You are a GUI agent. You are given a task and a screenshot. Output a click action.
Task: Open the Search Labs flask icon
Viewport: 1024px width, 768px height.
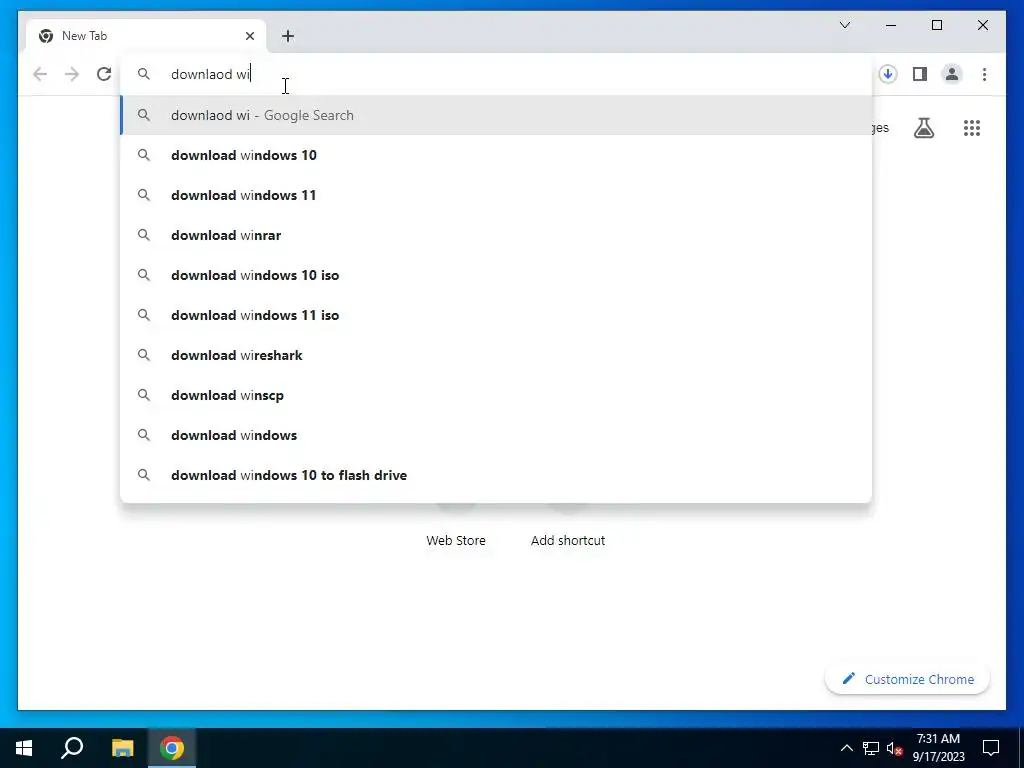pos(923,128)
